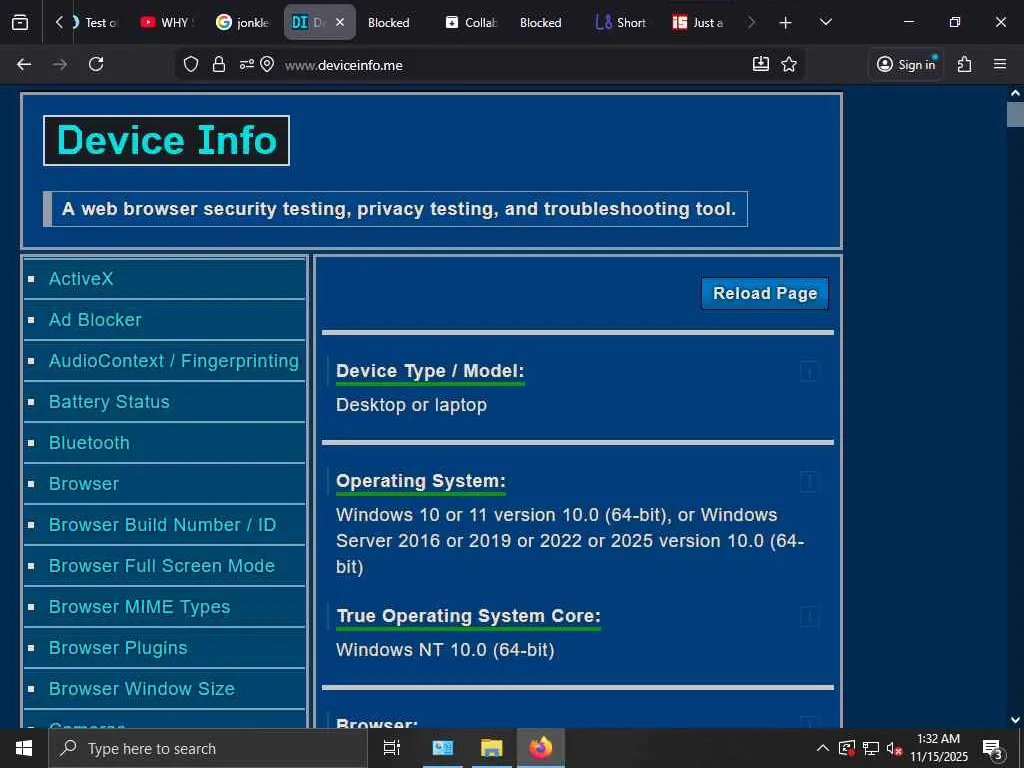
Task: Switch to the Collab tab
Action: coord(471,22)
